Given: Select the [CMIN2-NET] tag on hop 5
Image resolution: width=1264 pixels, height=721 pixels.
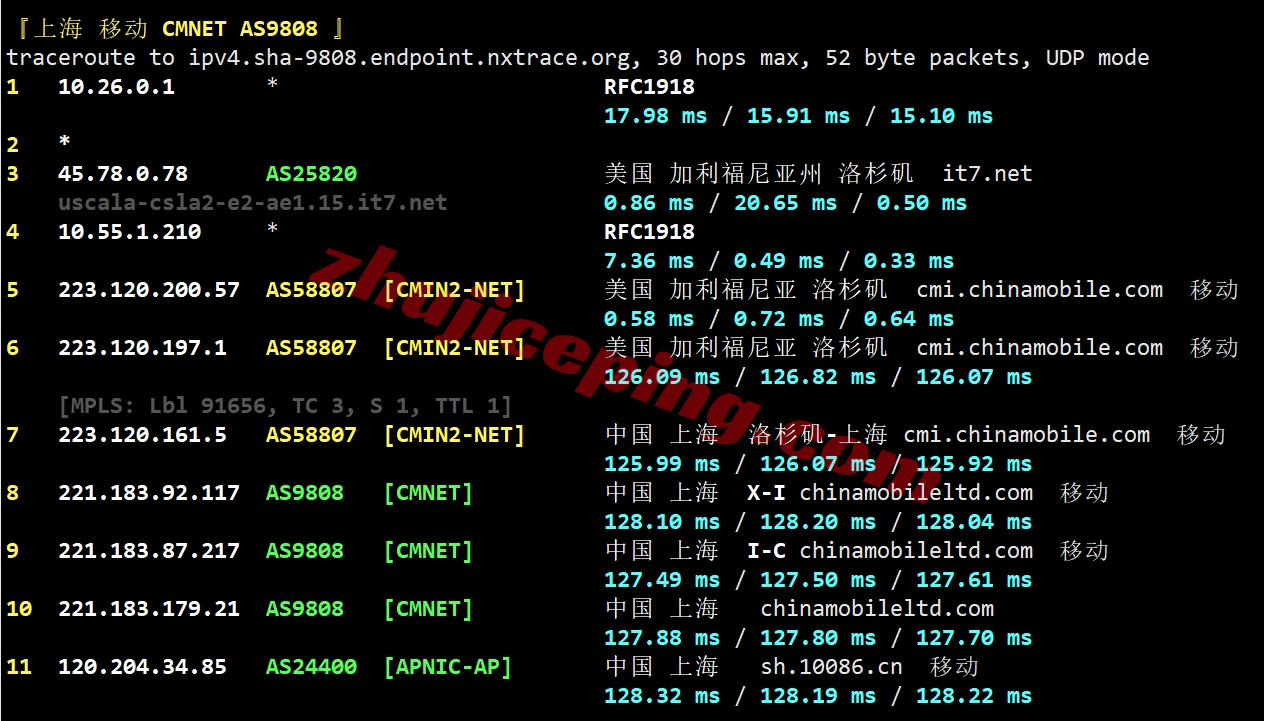Looking at the screenshot, I should [x=455, y=289].
